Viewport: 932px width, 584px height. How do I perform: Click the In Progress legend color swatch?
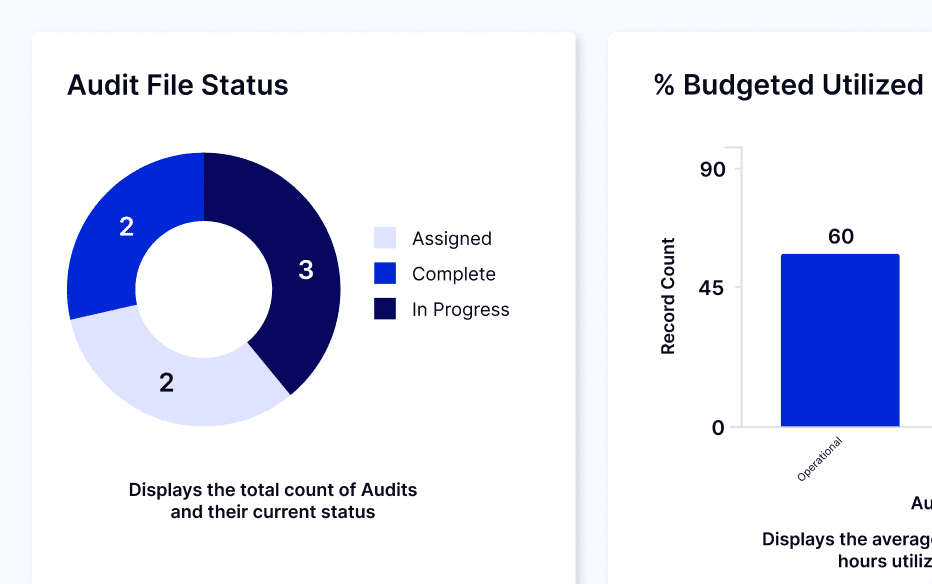(x=384, y=309)
